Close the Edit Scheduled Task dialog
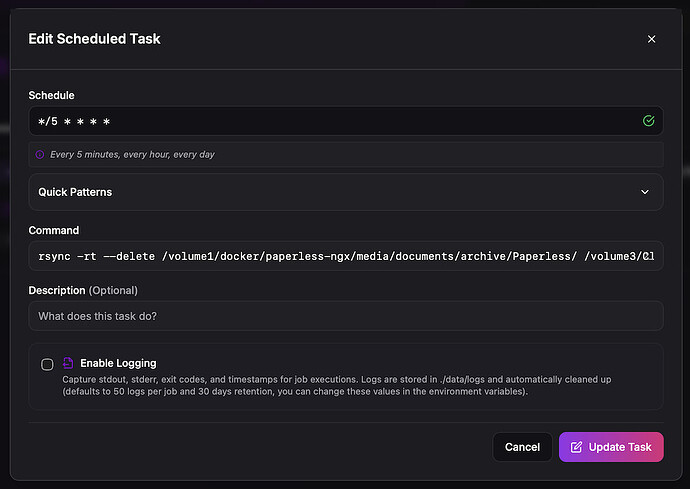Image resolution: width=690 pixels, height=489 pixels. tap(651, 39)
